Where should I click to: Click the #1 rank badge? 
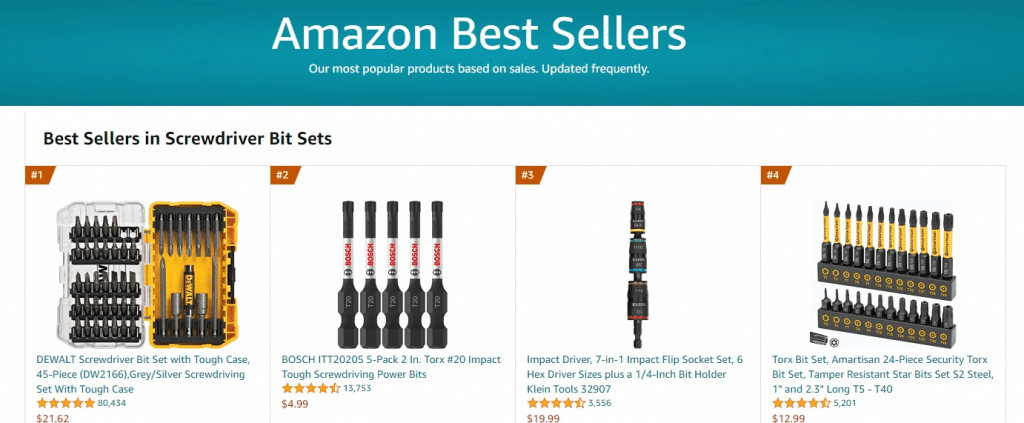(38, 176)
